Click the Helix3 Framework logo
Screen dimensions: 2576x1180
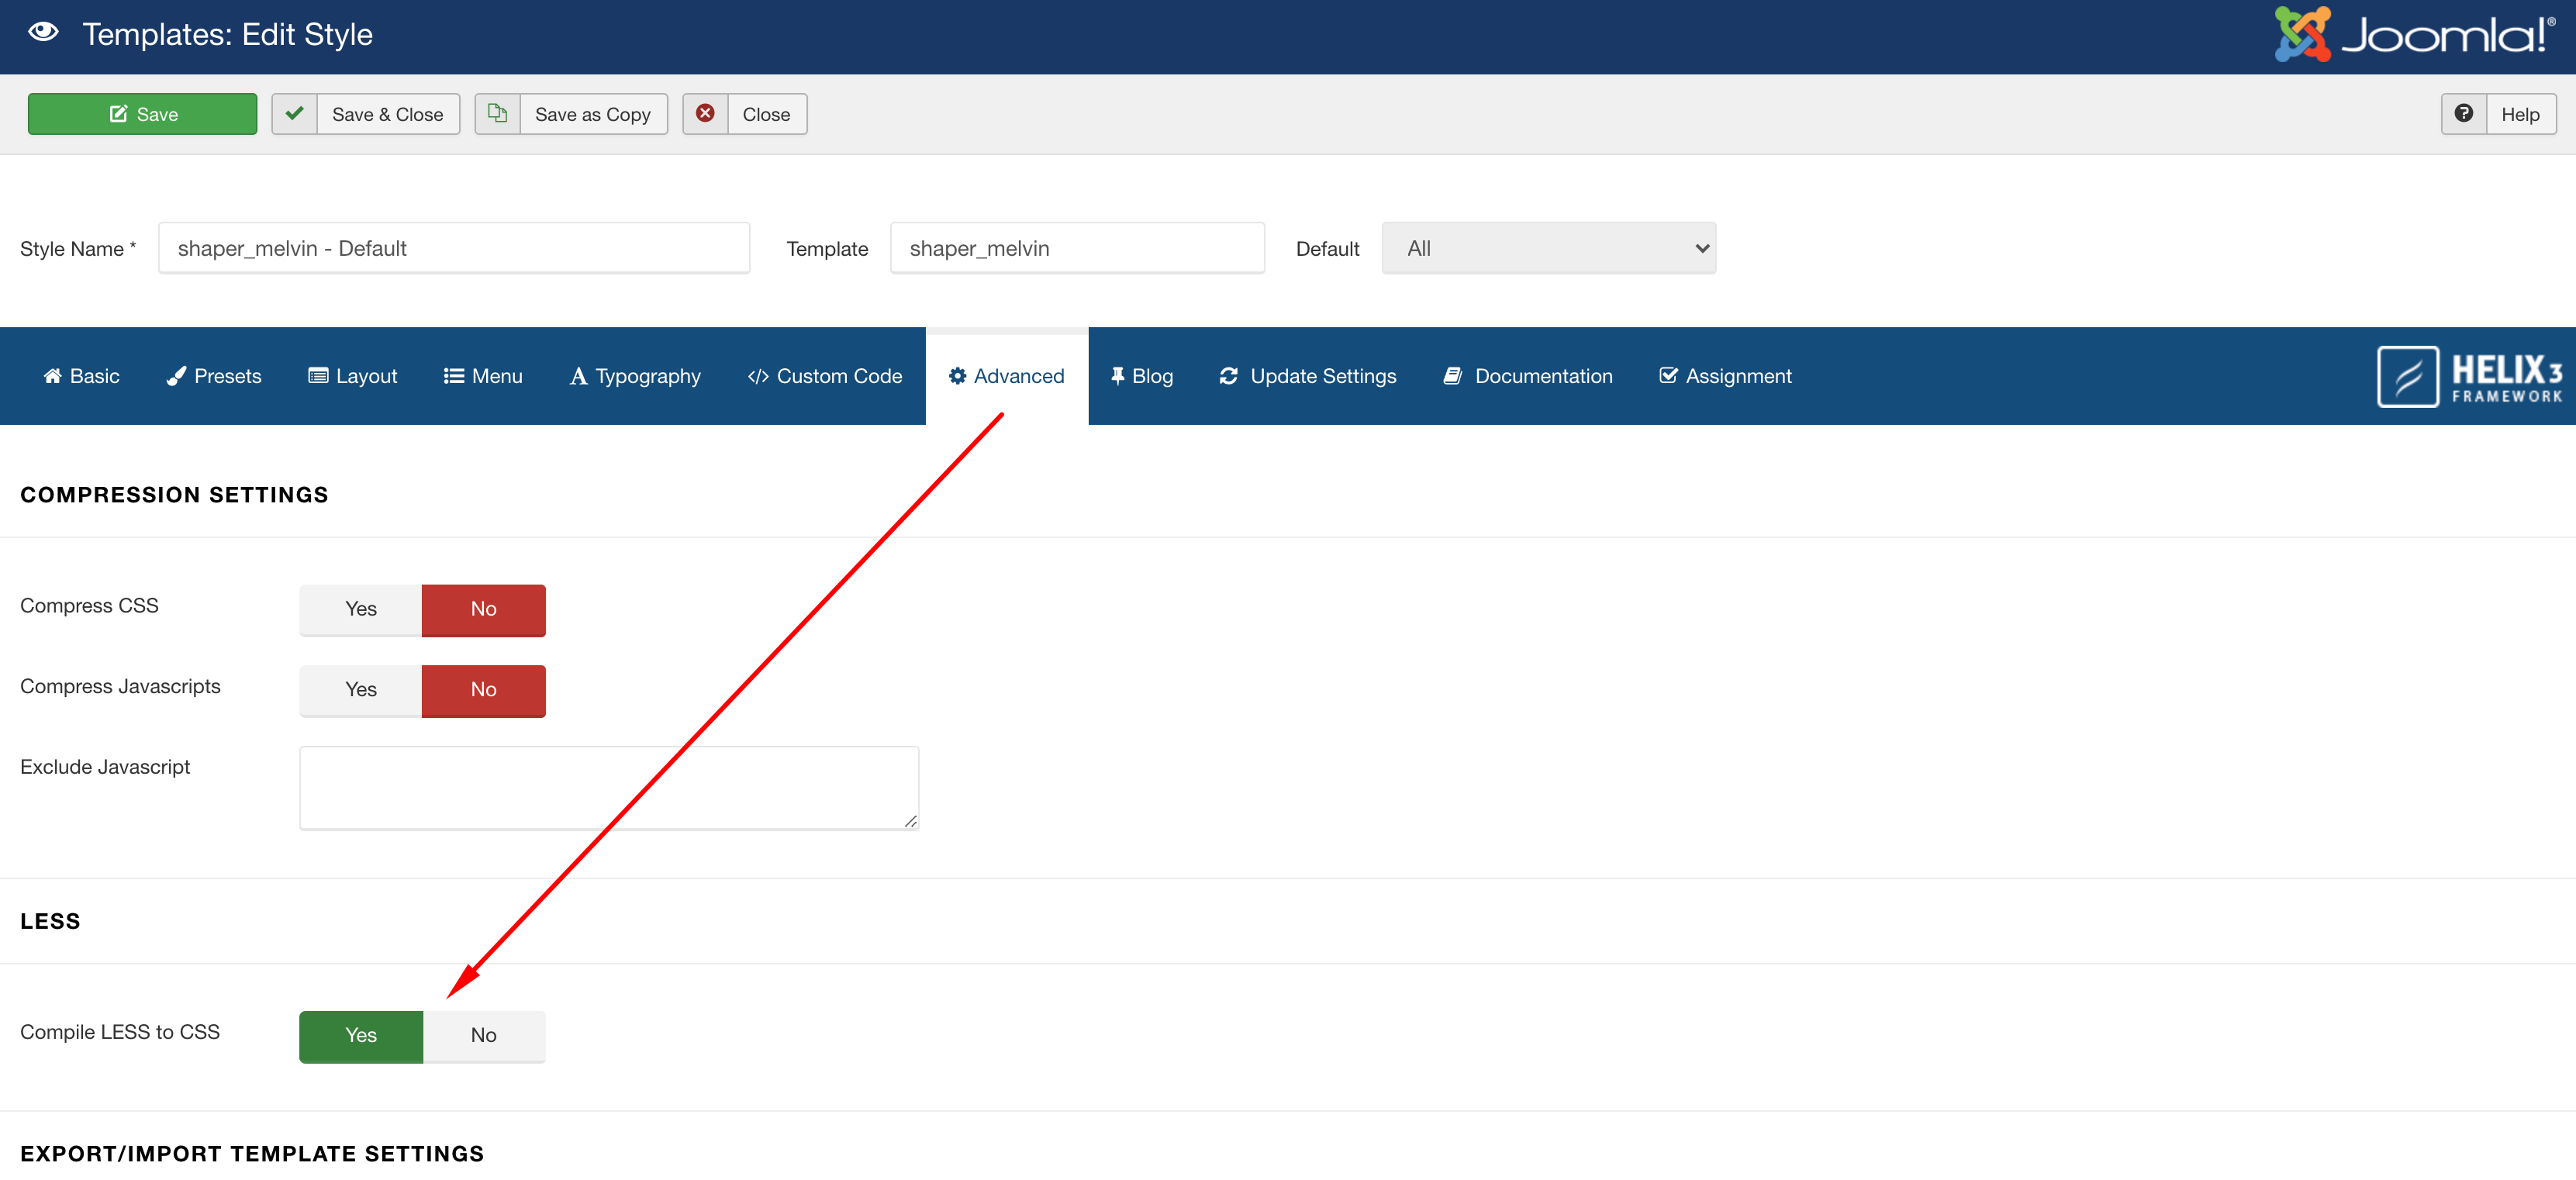click(x=2469, y=377)
